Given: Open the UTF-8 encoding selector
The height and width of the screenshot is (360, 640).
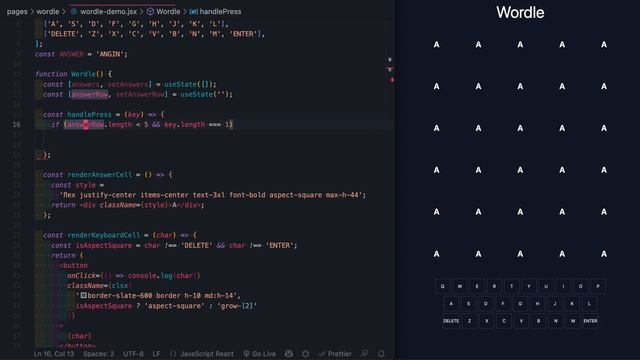Looking at the screenshot, I should 133,353.
